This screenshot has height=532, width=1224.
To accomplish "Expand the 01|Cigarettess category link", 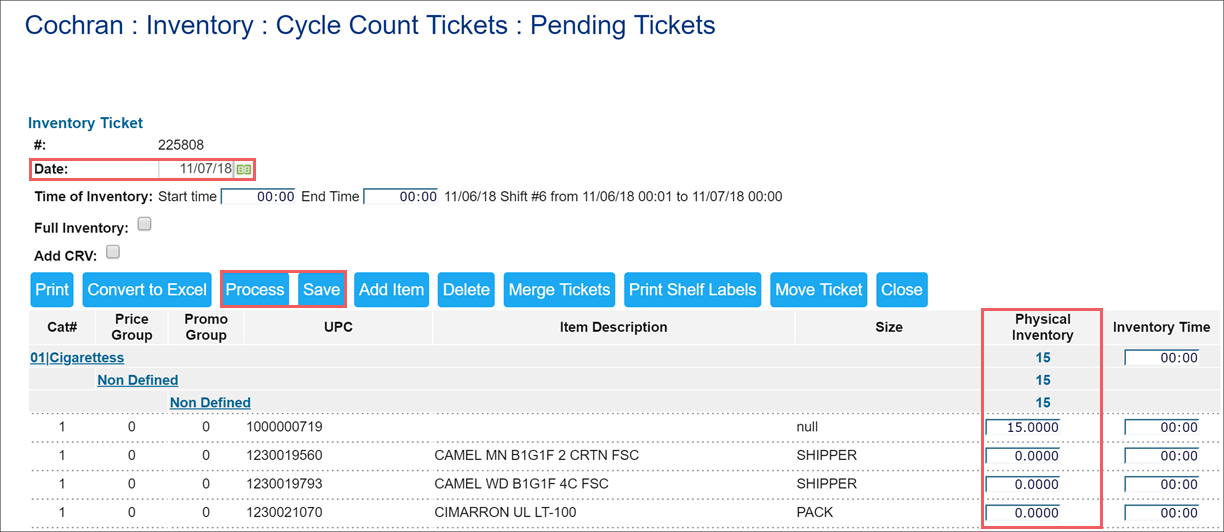I will tap(77, 357).
